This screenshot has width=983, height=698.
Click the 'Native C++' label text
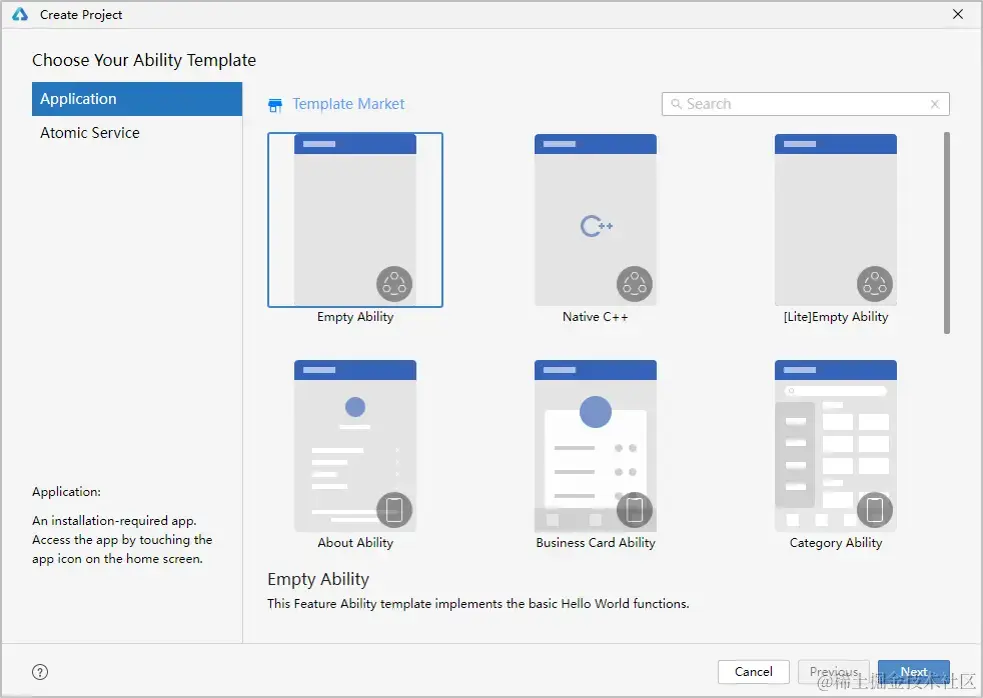tap(595, 317)
